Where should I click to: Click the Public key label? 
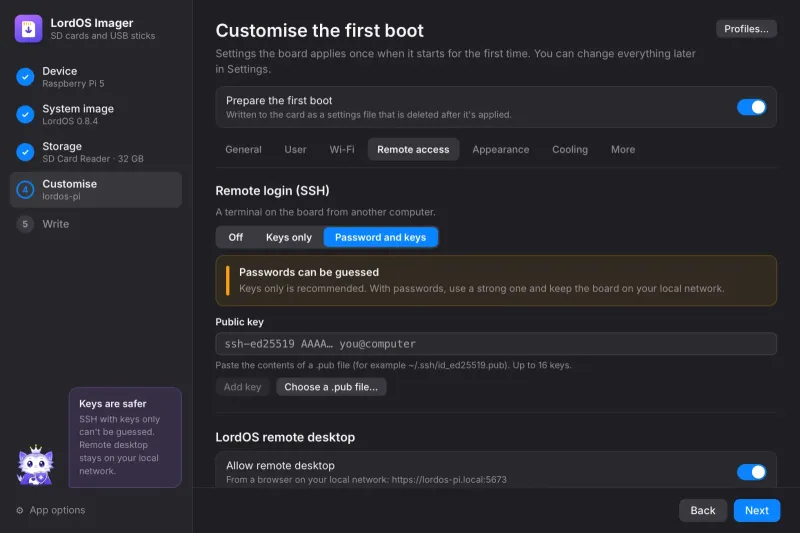click(x=239, y=322)
